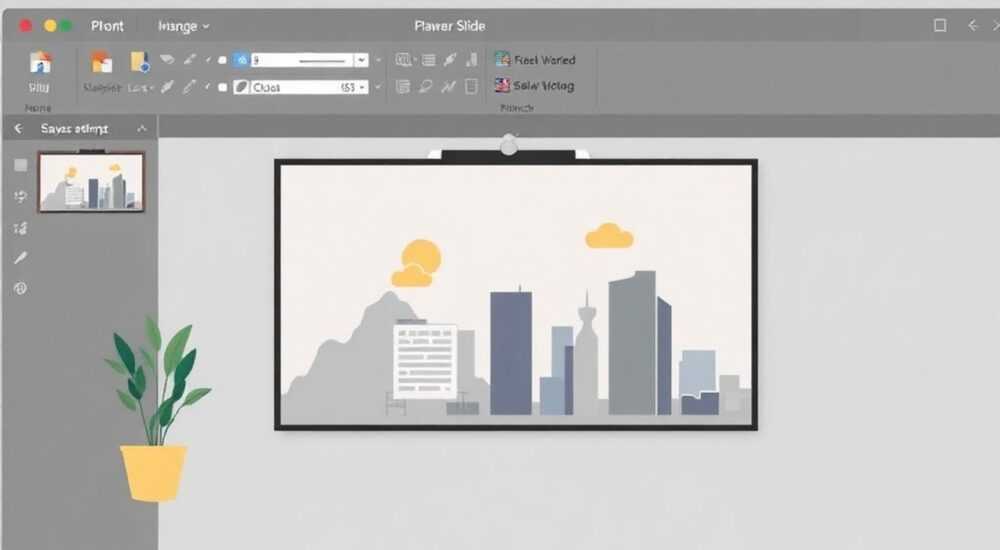
Task: Select the yellow sun shape on the slide
Action: point(421,258)
